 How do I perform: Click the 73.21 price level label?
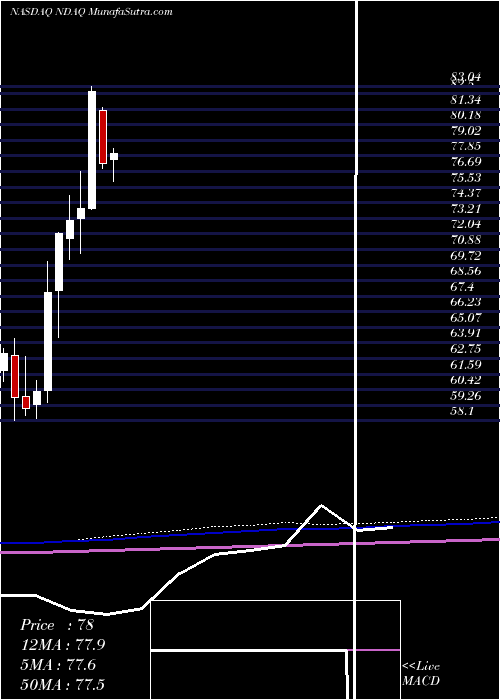(x=466, y=208)
